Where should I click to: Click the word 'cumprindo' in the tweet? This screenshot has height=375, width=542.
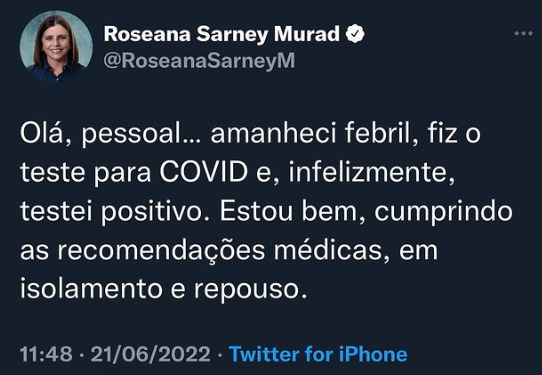point(443,212)
